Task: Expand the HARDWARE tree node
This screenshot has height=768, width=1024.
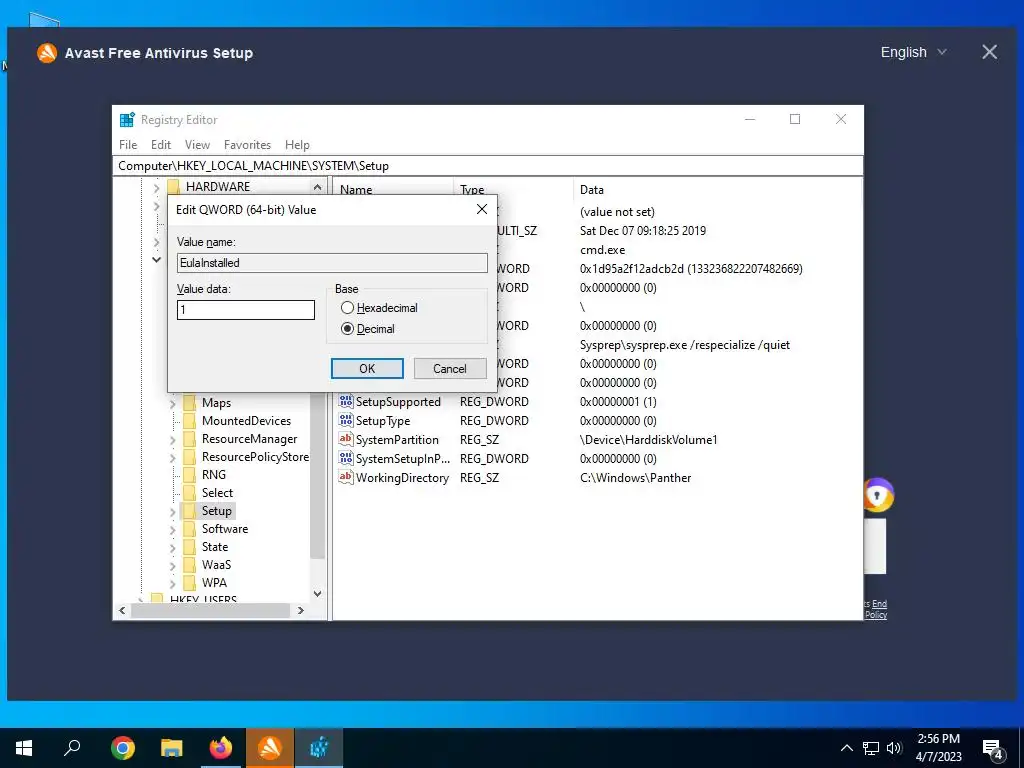Action: tap(156, 188)
